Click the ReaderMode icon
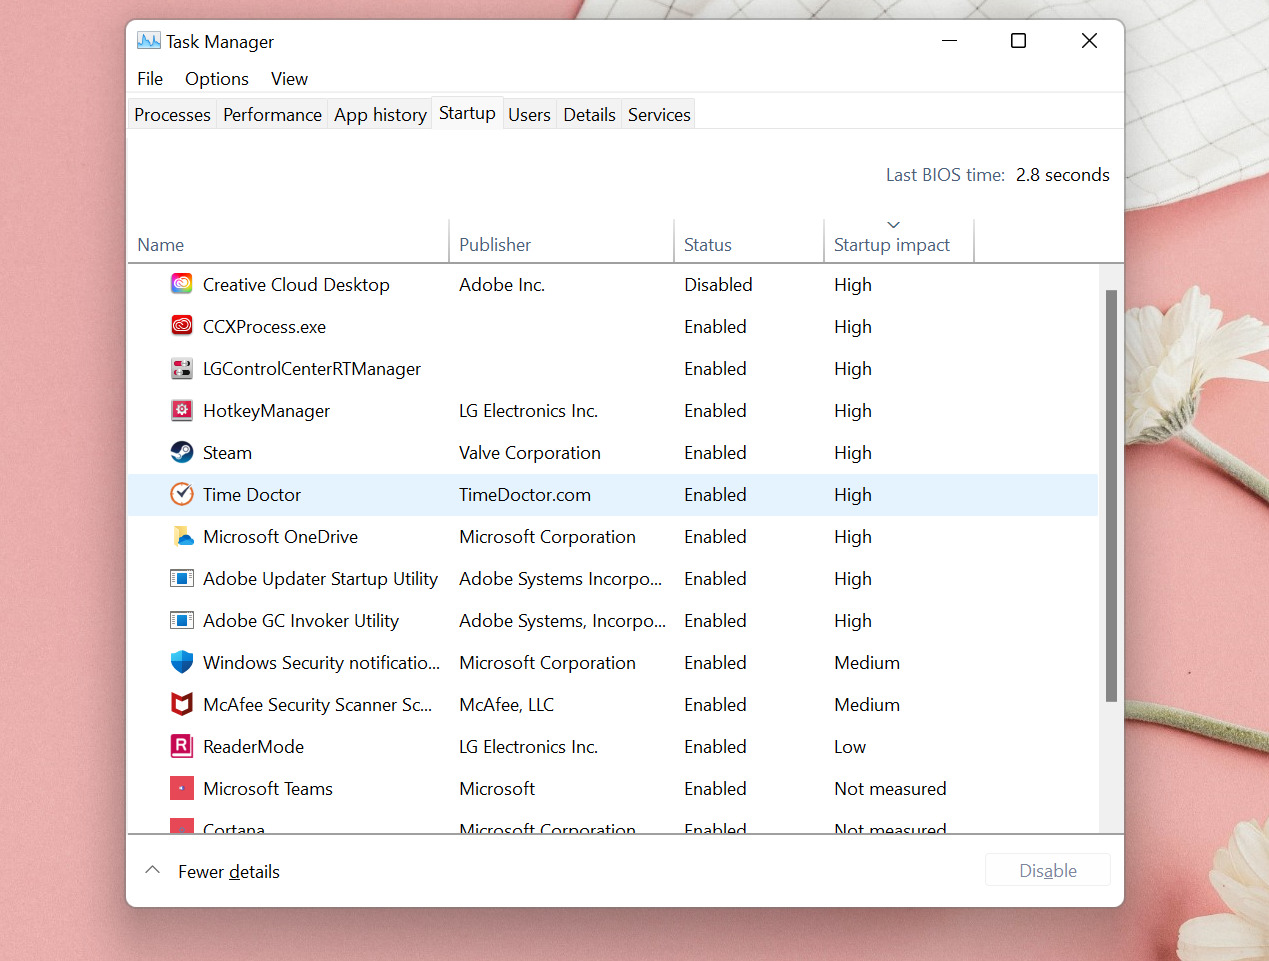 tap(181, 746)
